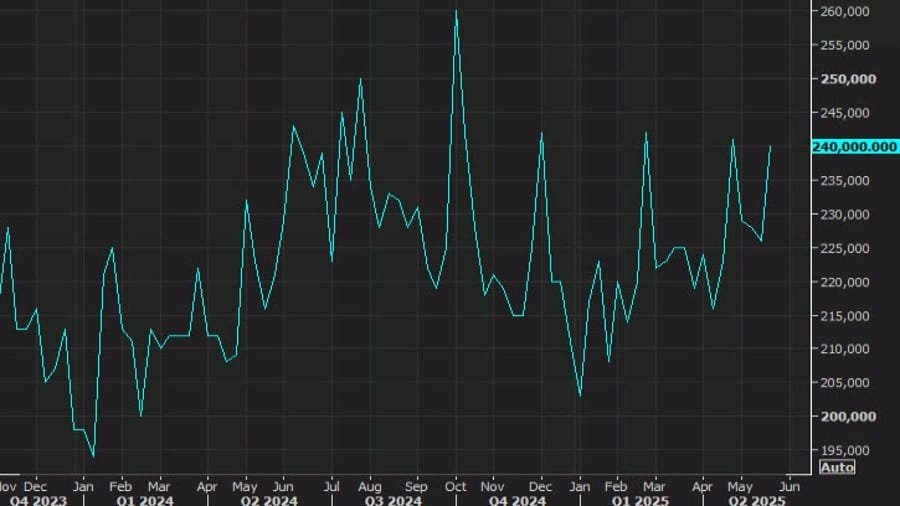Select the highlighted 240,000.000 current value label
This screenshot has width=900, height=506.
pyautogui.click(x=855, y=147)
